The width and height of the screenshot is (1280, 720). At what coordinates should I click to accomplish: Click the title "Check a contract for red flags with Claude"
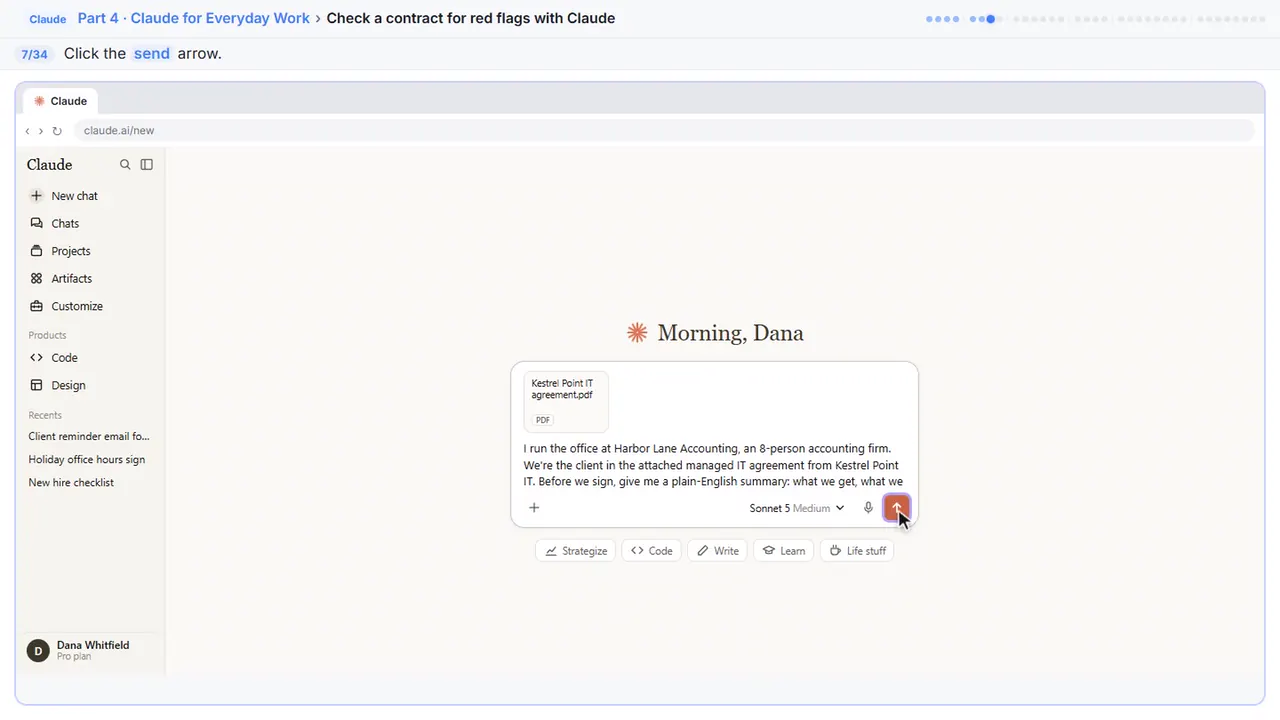pos(471,18)
